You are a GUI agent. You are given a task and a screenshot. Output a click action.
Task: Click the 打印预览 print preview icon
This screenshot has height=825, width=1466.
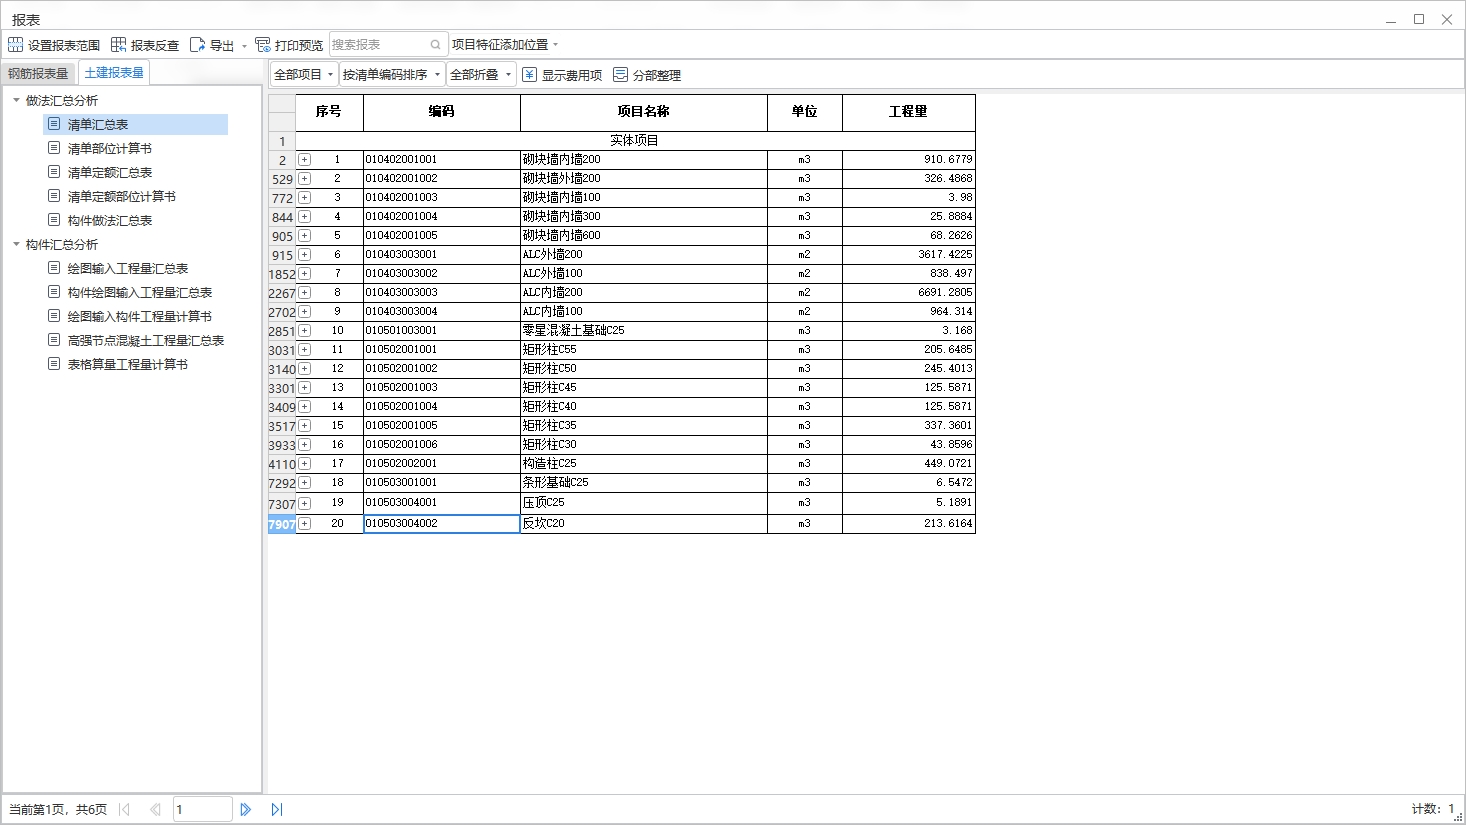point(263,45)
